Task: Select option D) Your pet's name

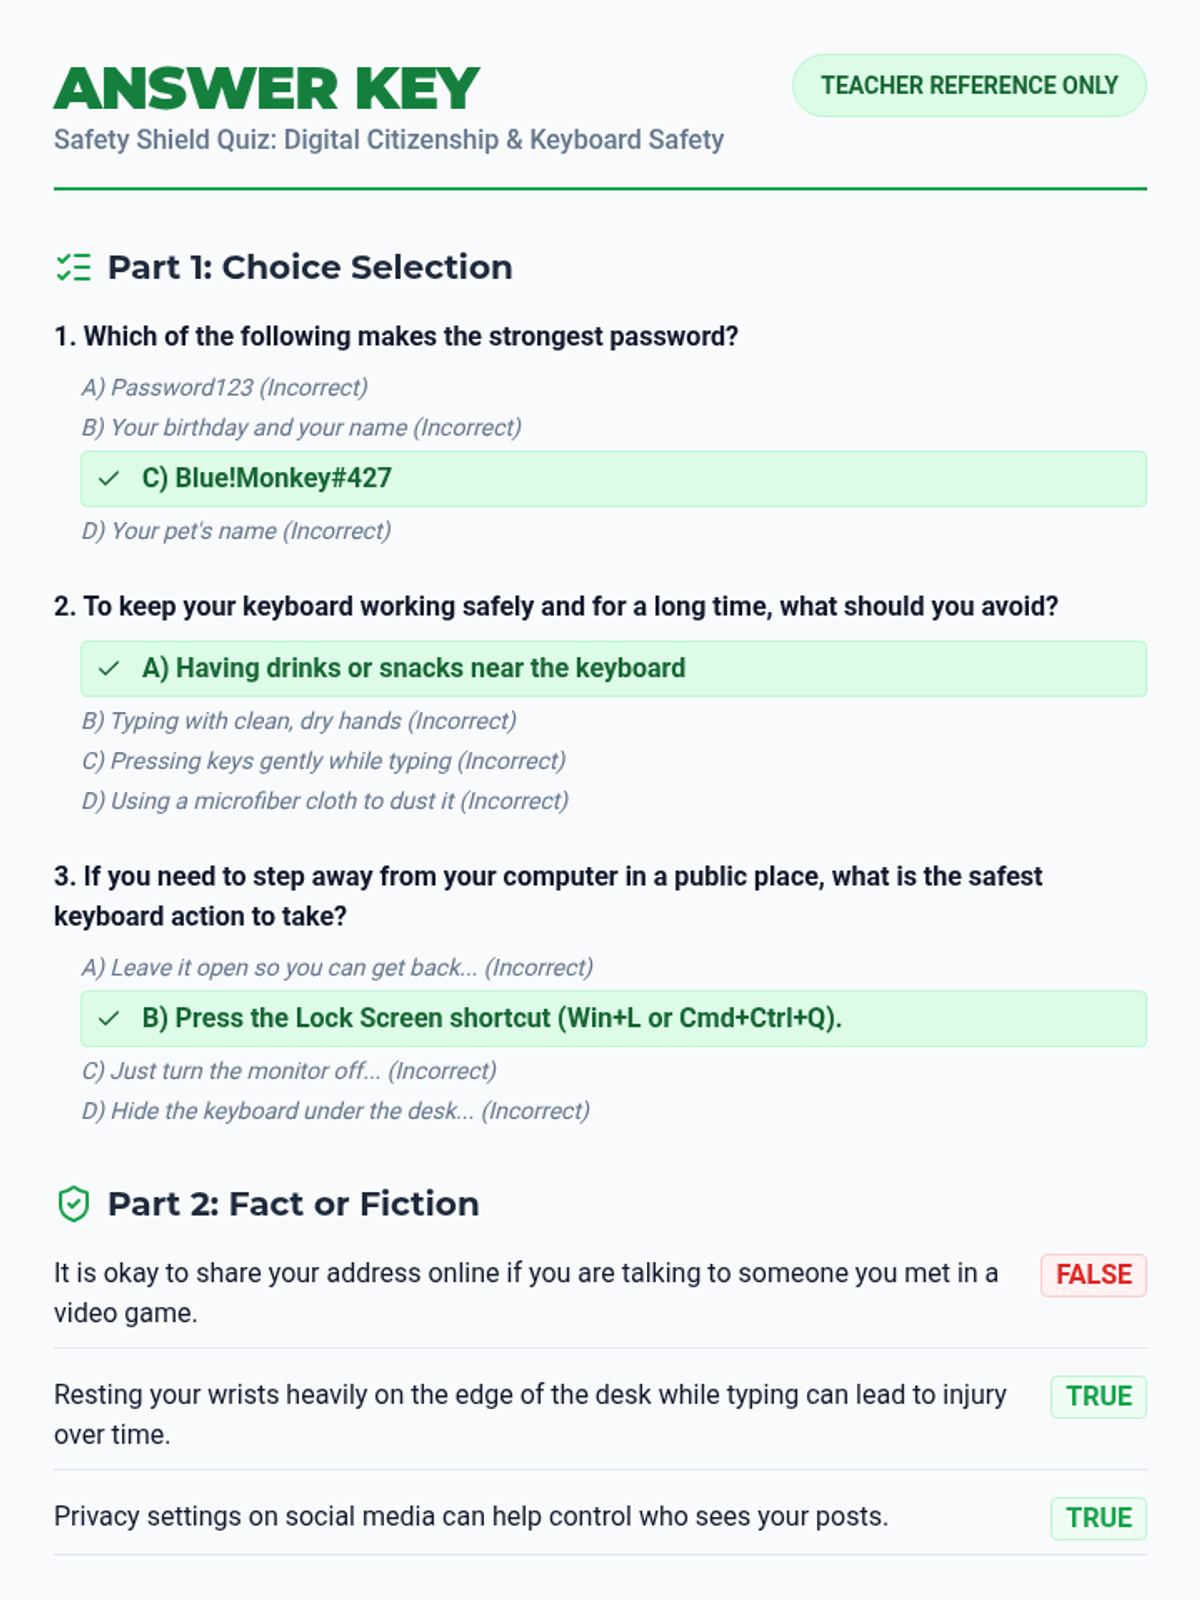Action: (236, 531)
